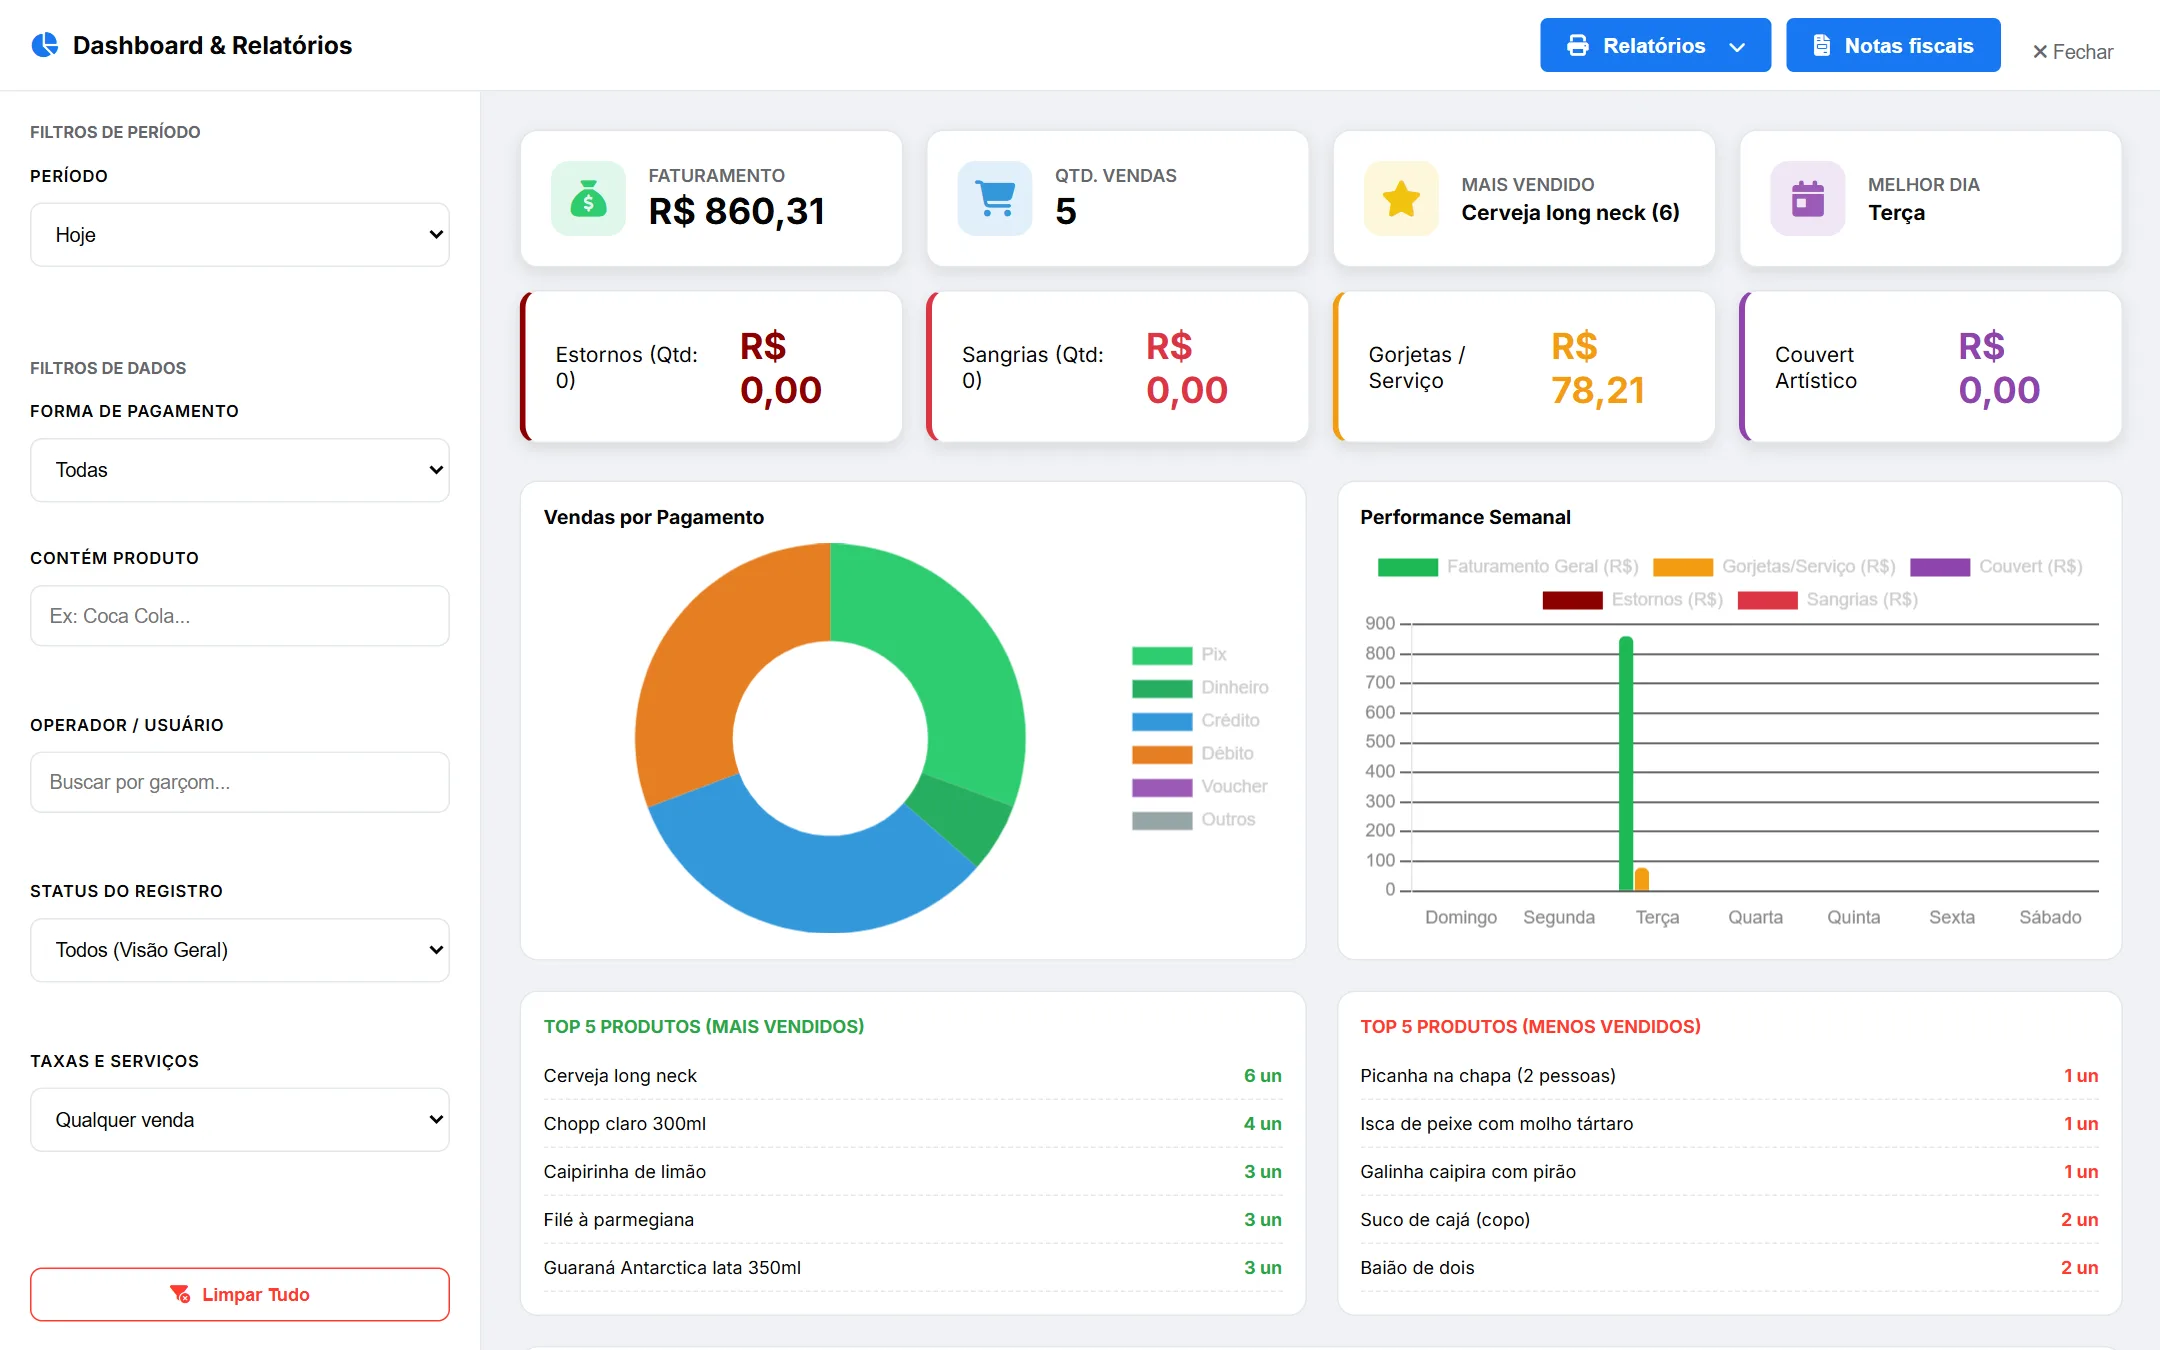Click the Limpar Tudo button
This screenshot has height=1350, width=2160.
[240, 1294]
